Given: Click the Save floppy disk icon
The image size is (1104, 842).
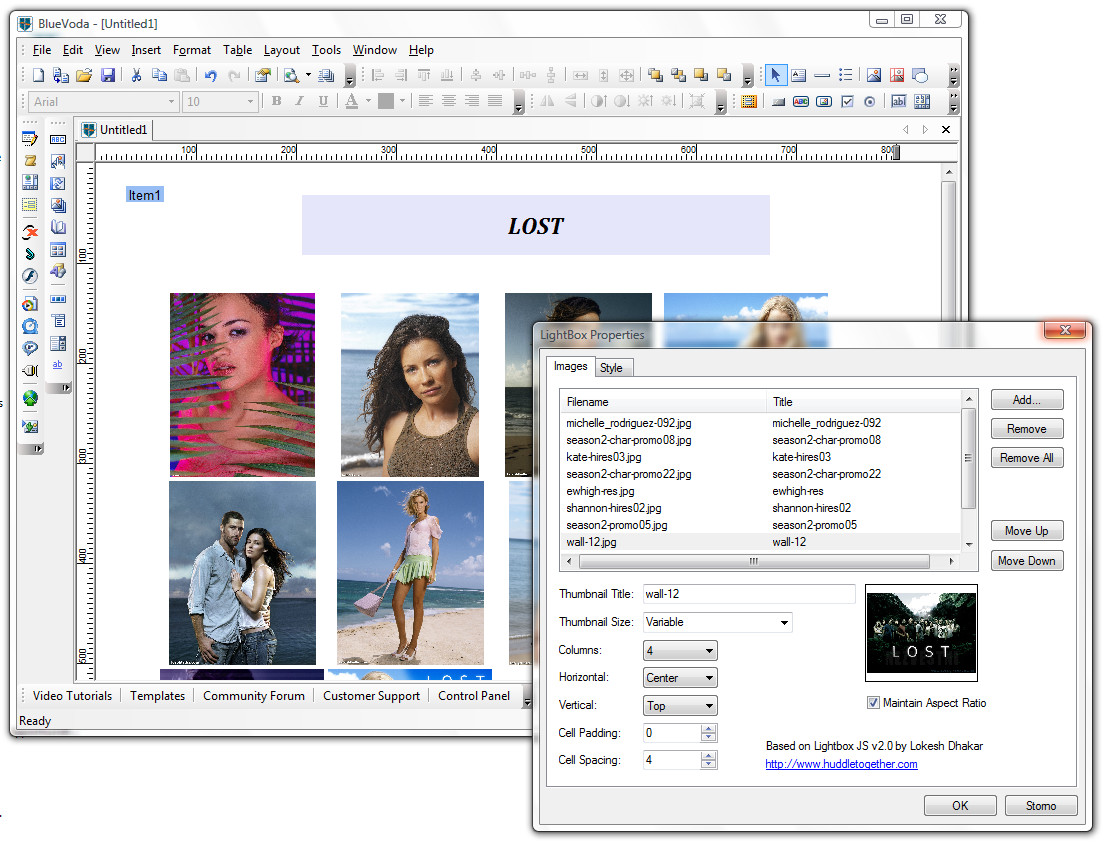Looking at the screenshot, I should pyautogui.click(x=108, y=75).
